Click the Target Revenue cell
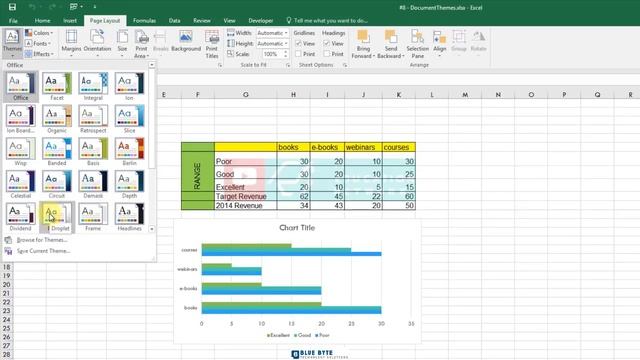 (x=245, y=196)
